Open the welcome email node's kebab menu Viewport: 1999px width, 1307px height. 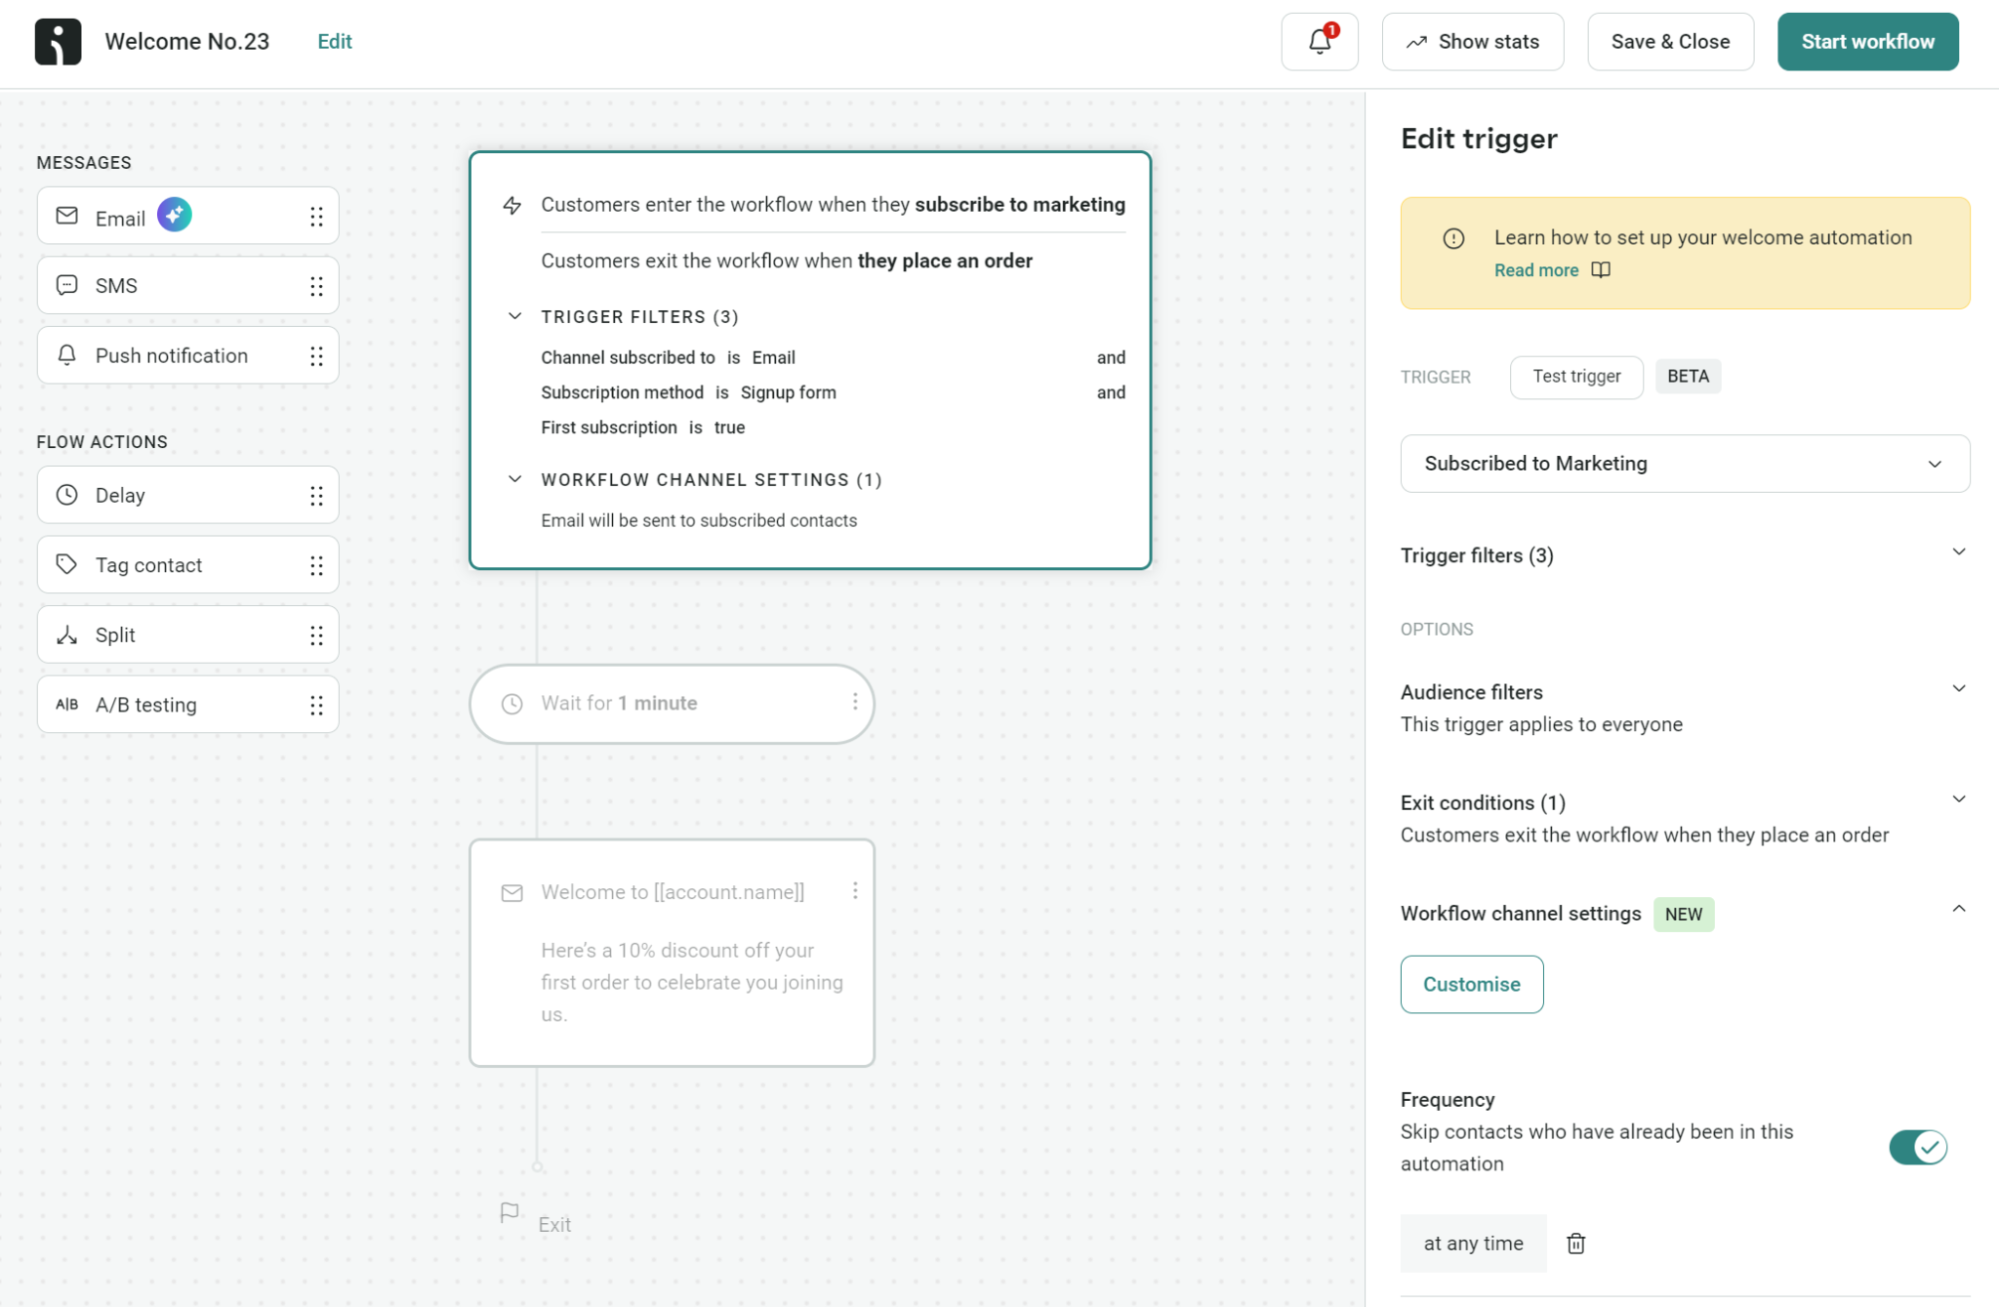point(855,889)
